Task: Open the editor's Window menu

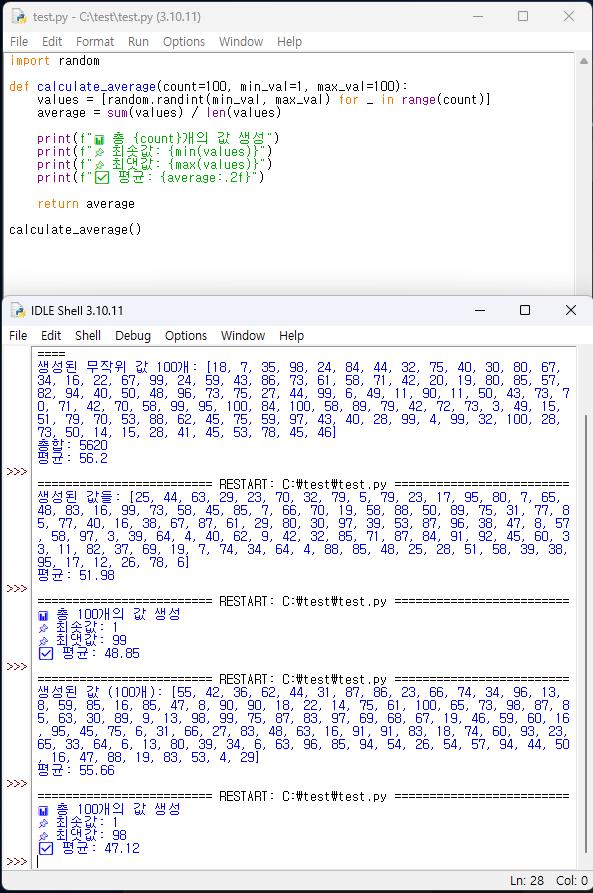Action: [241, 42]
